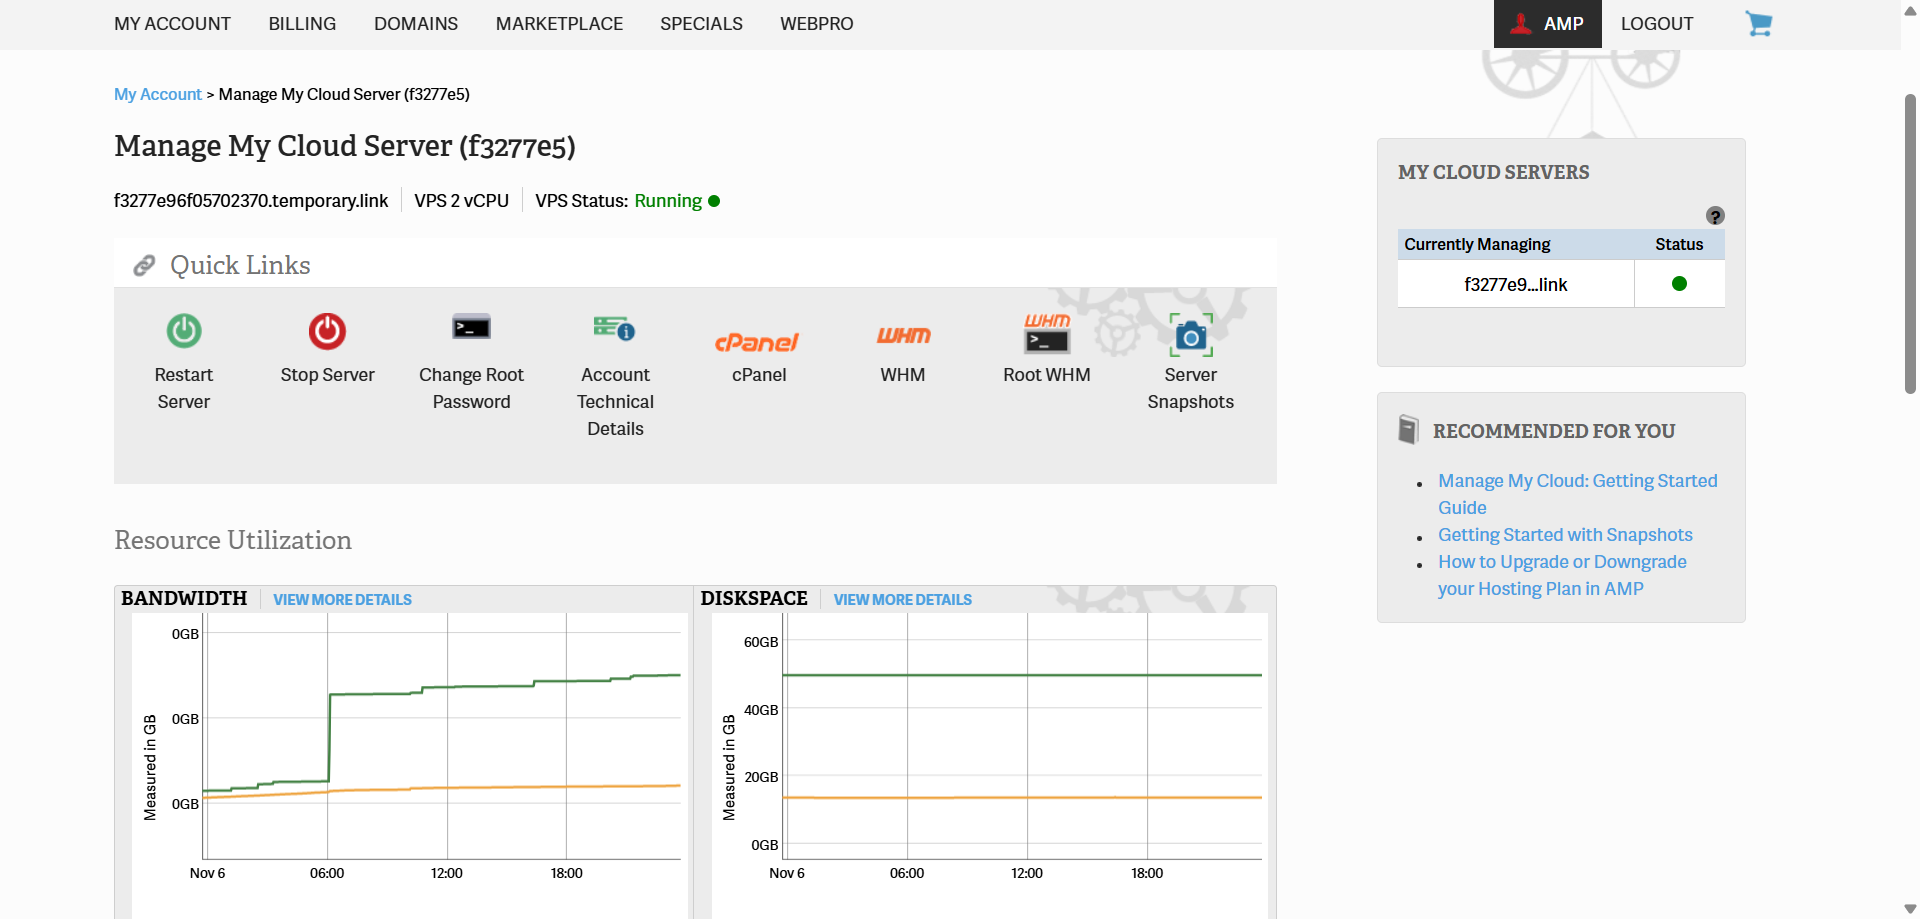
Task: Open the shopping cart icon
Action: click(x=1759, y=23)
